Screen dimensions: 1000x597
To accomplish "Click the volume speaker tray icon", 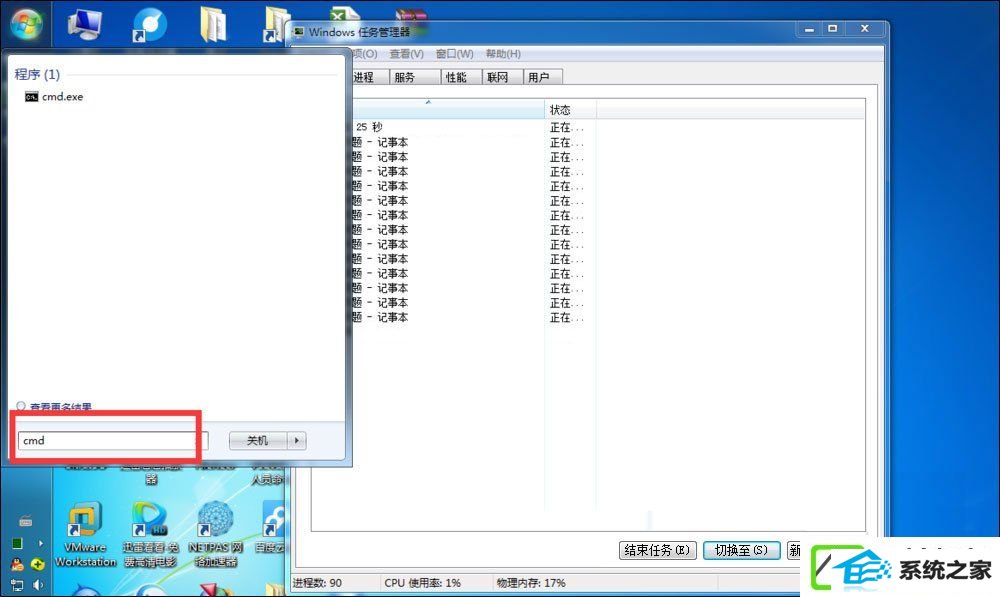I will point(38,584).
